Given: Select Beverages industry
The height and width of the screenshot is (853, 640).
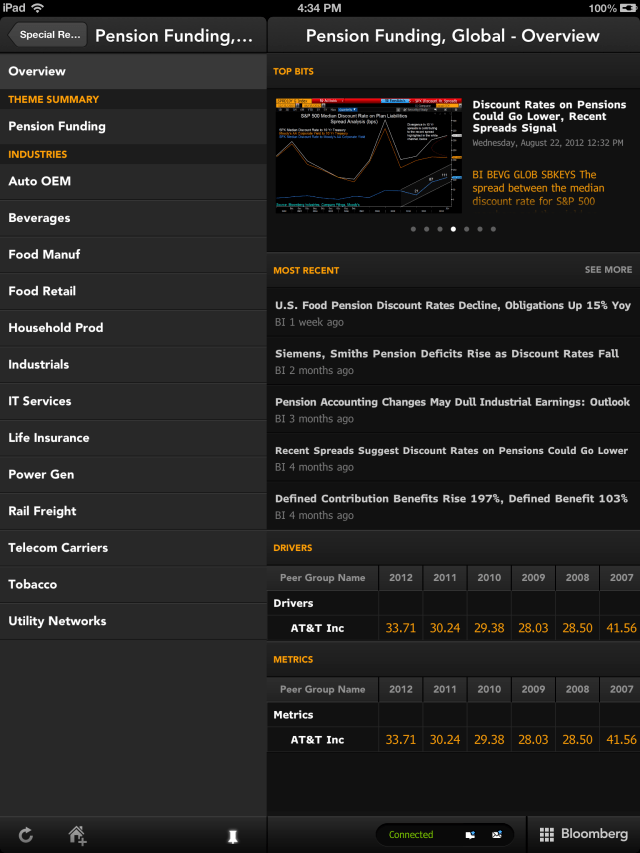Looking at the screenshot, I should click(133, 218).
